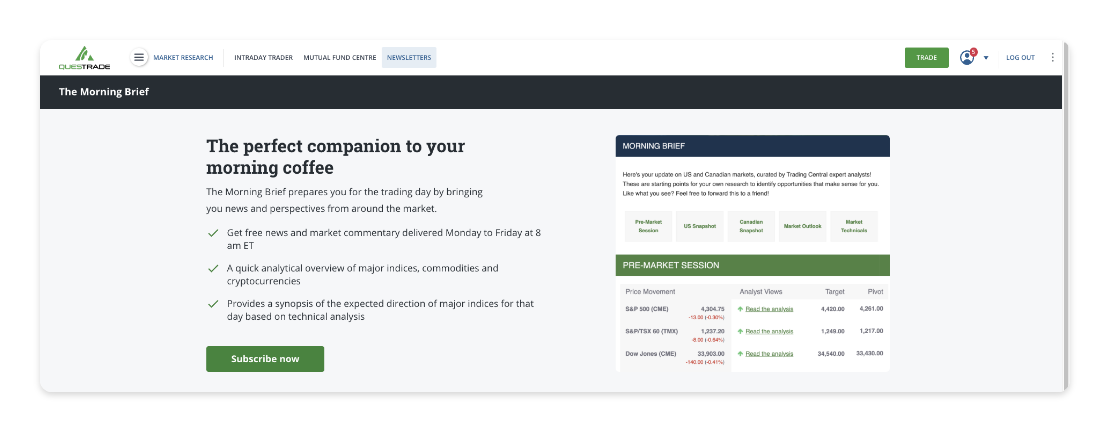
Task: Choose the Market Outlook tile
Action: click(x=802, y=226)
